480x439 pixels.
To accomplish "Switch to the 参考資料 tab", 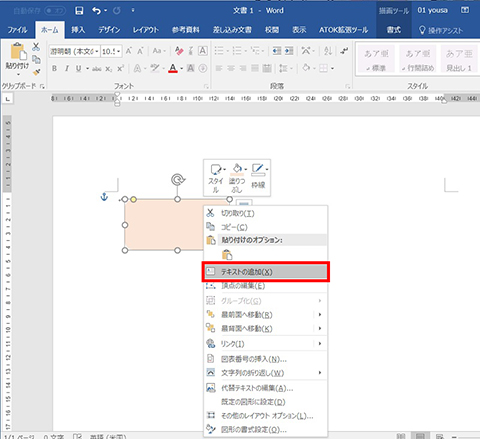I will click(x=186, y=30).
